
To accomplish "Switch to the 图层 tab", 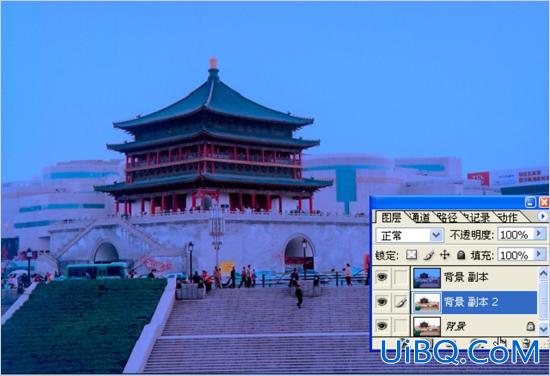I will tap(391, 217).
